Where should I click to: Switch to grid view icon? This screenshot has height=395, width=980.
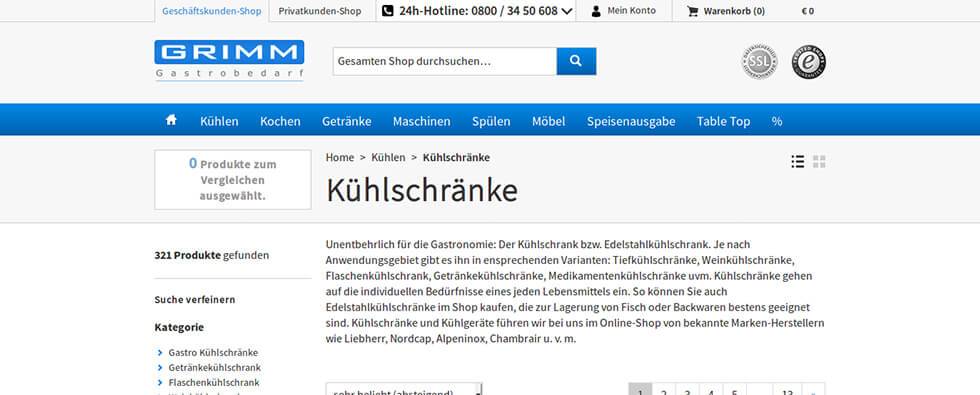point(819,162)
